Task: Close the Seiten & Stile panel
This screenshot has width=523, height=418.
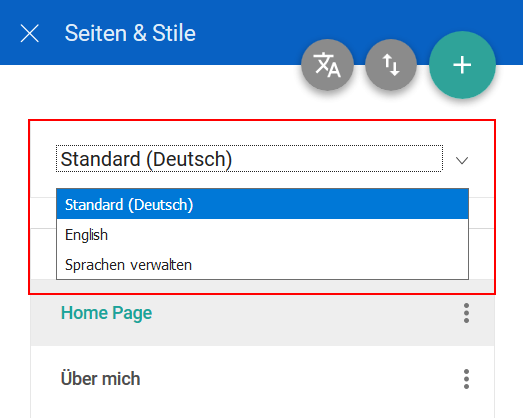Action: pos(30,33)
